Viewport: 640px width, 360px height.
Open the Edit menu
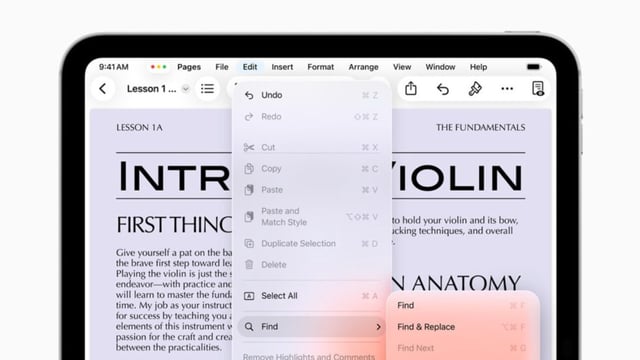[x=250, y=67]
